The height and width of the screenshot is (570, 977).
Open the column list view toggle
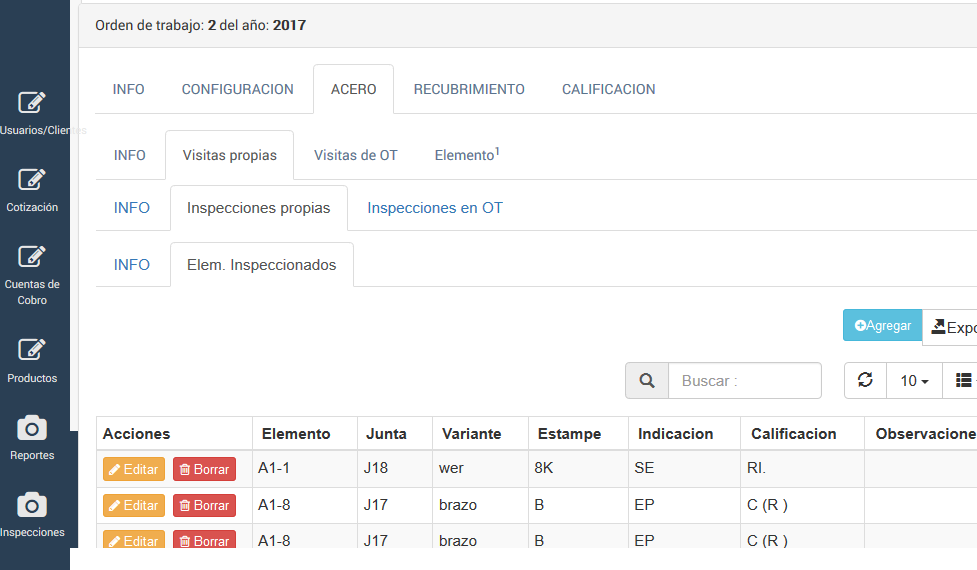pyautogui.click(x=963, y=381)
